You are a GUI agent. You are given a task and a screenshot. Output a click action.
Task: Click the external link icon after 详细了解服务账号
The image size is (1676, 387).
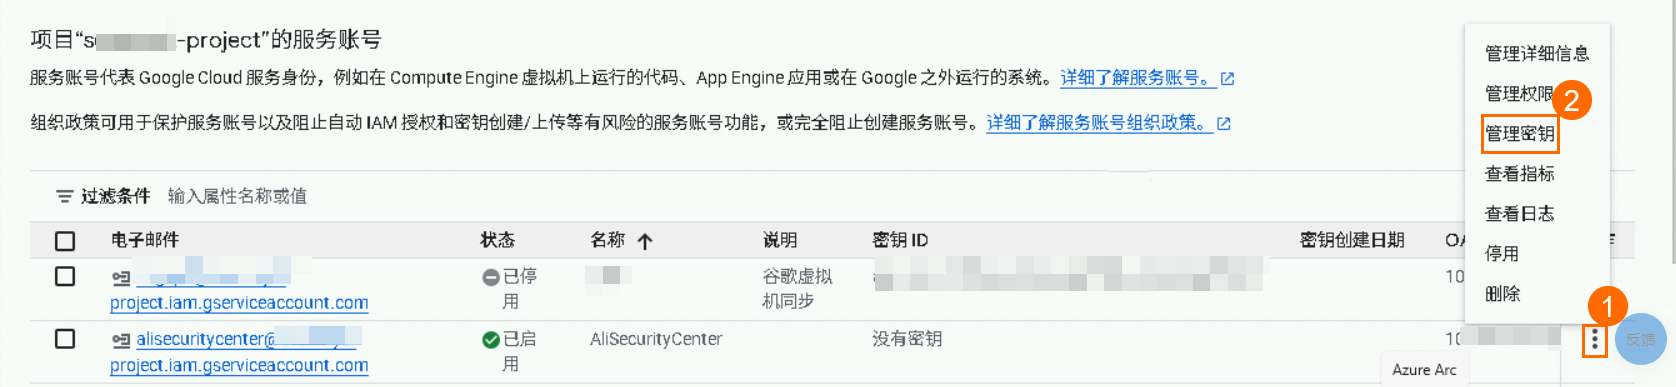coord(1228,78)
